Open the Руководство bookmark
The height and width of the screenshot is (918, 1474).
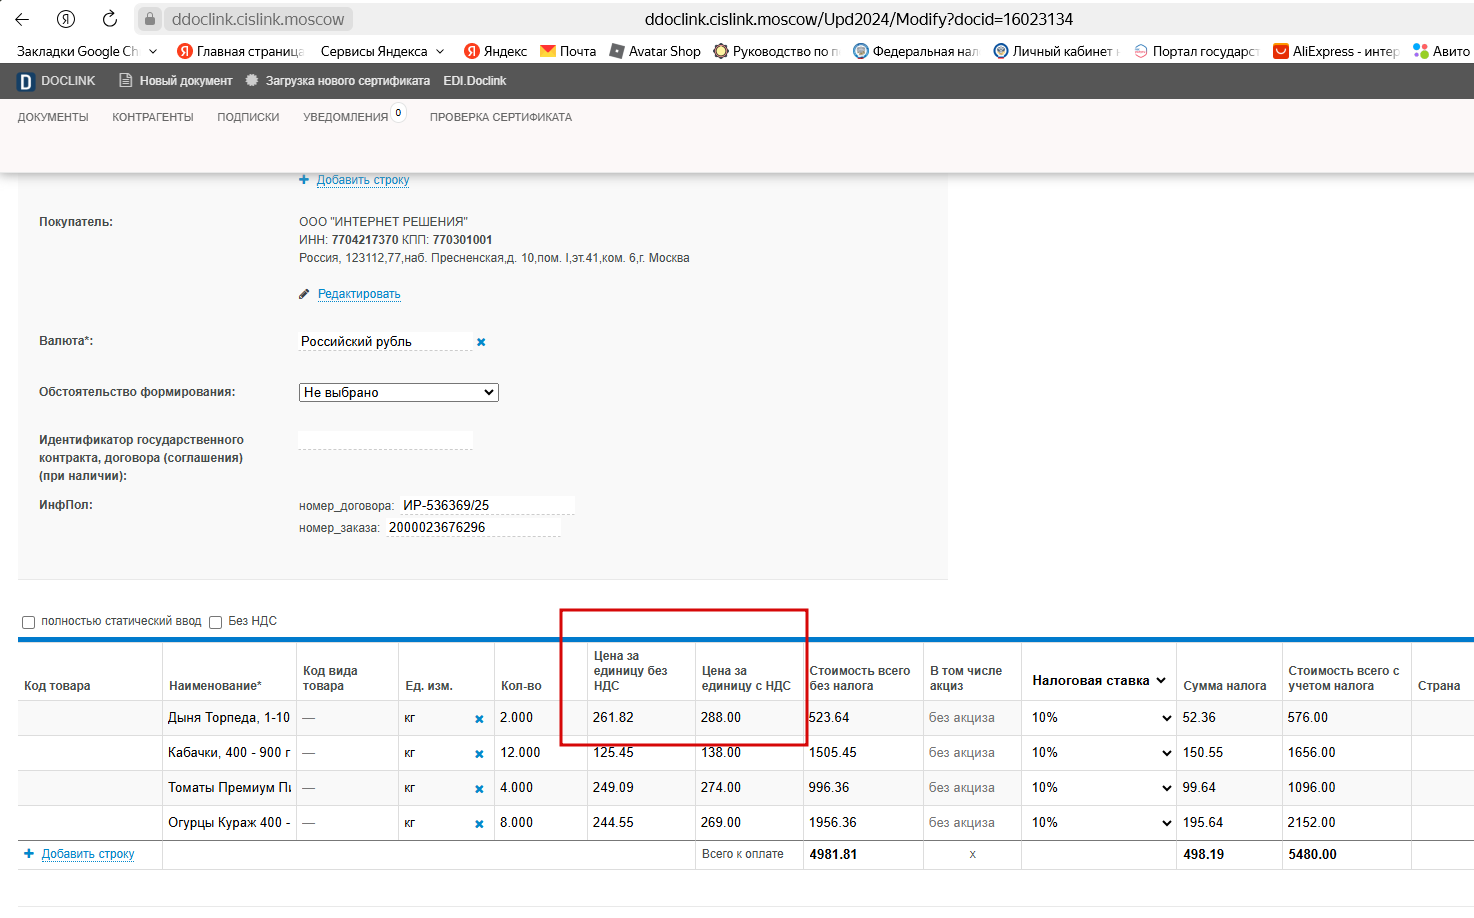click(776, 51)
